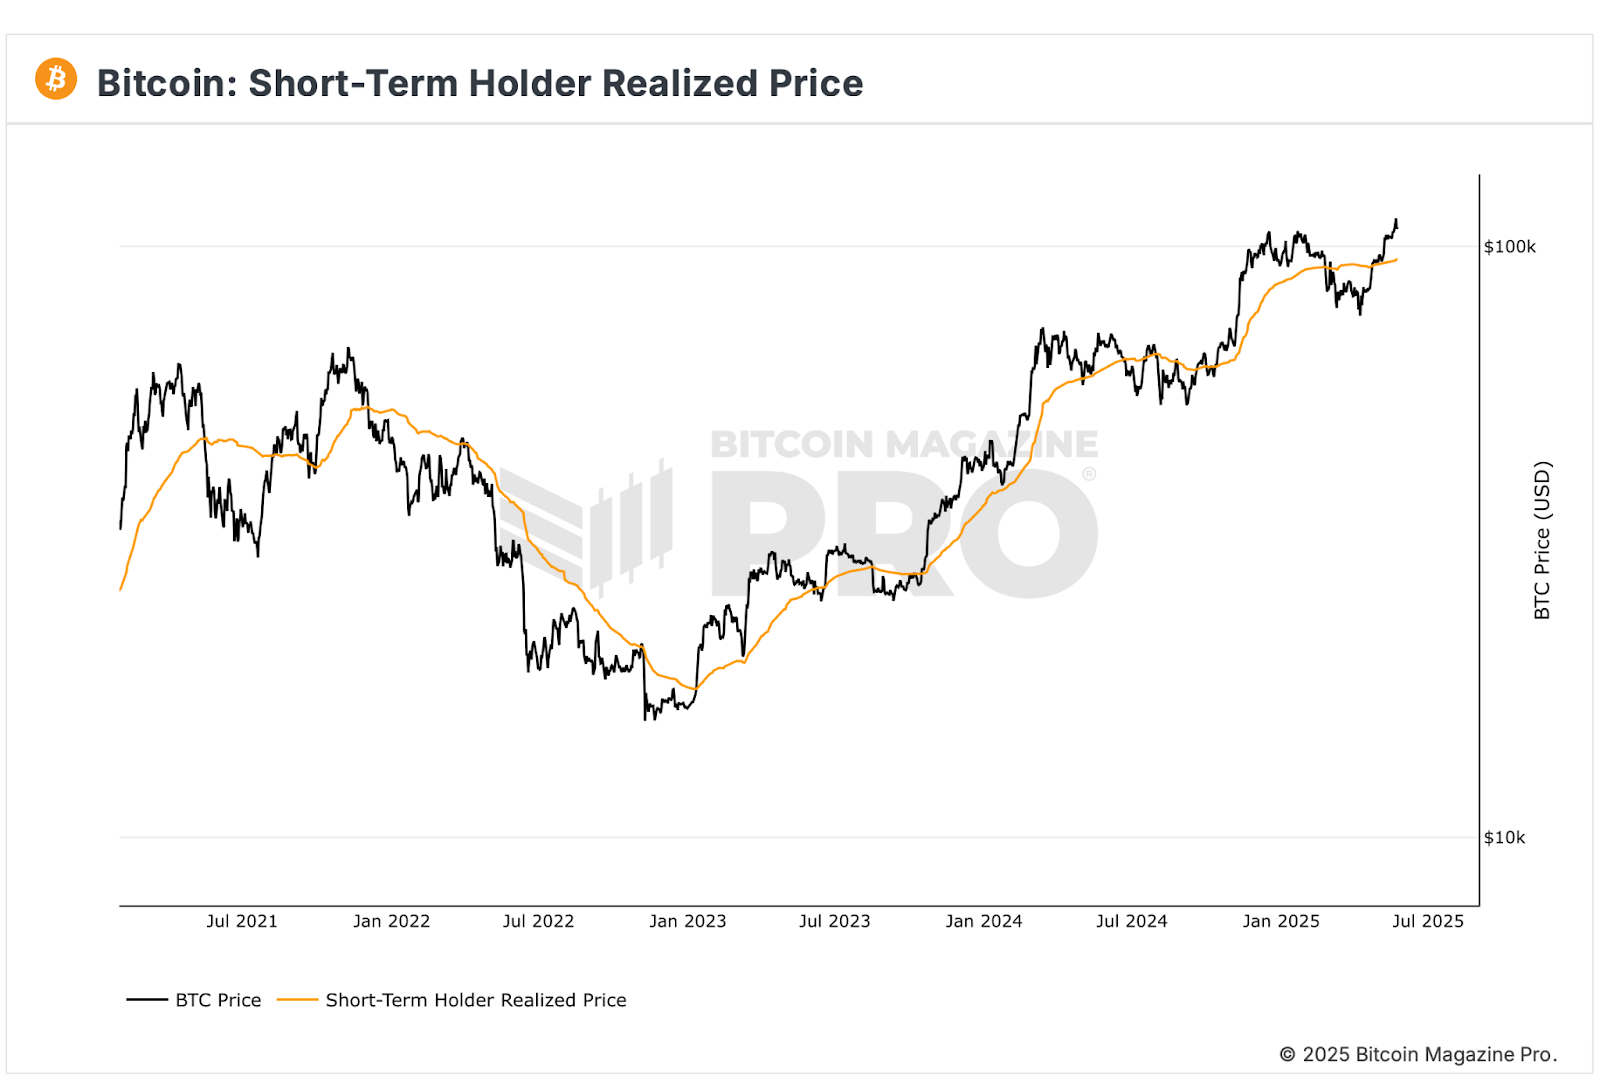Toggle the BTC Price legend entry
This screenshot has height=1080, width=1600.
click(218, 1000)
